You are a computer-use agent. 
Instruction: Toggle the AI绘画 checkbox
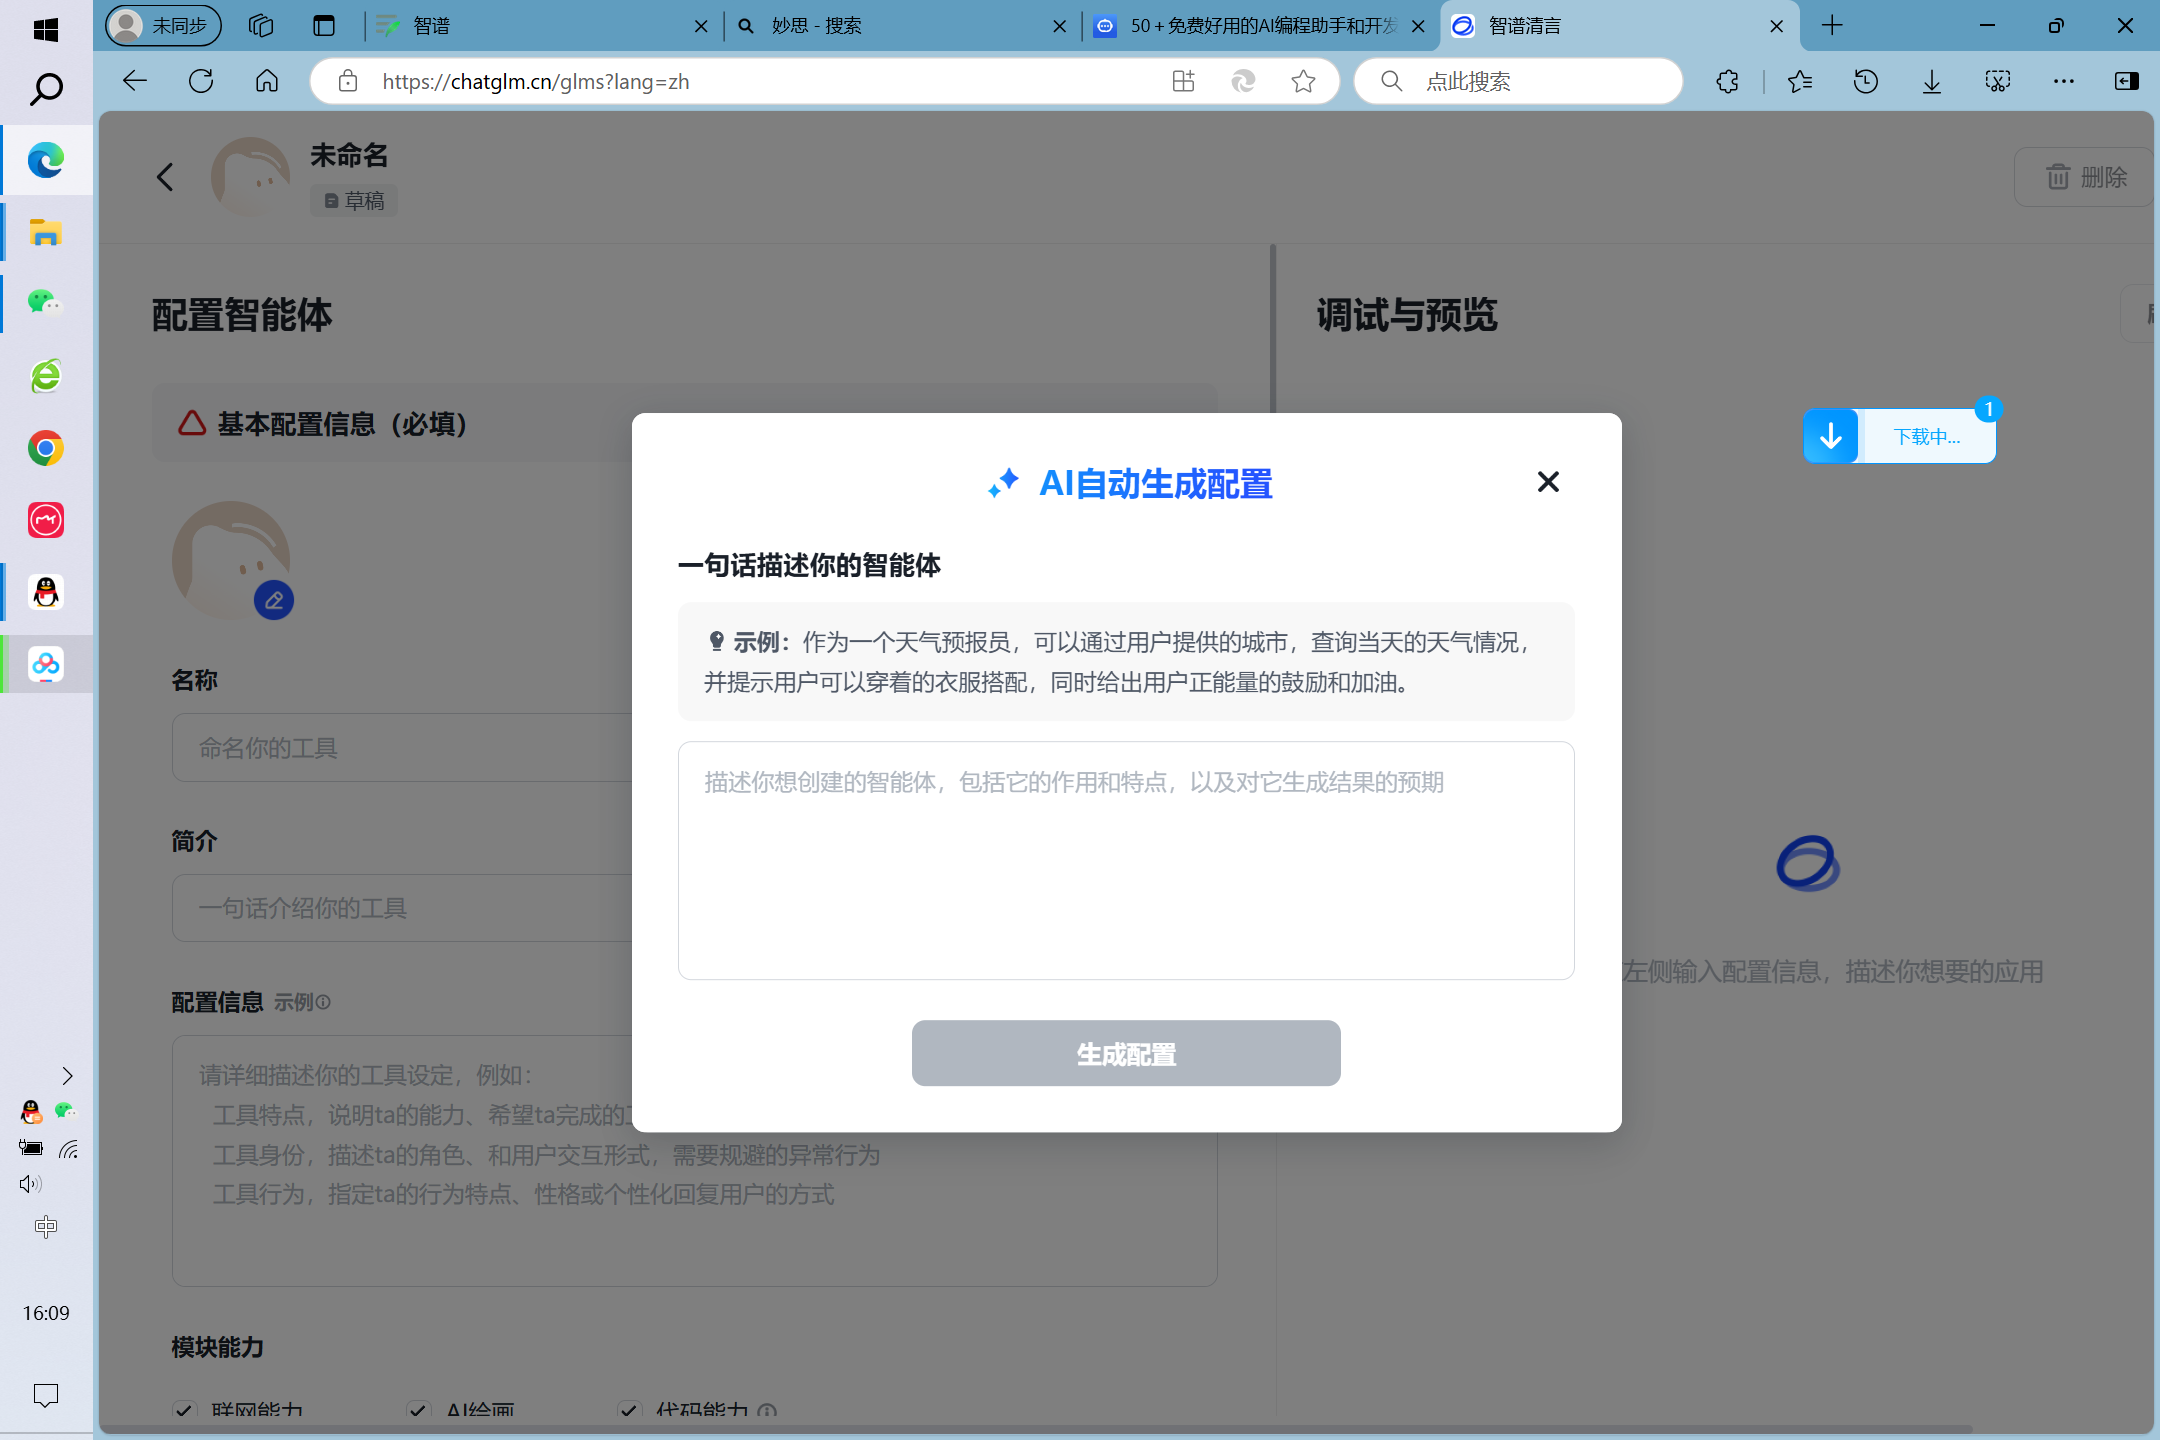click(418, 1411)
